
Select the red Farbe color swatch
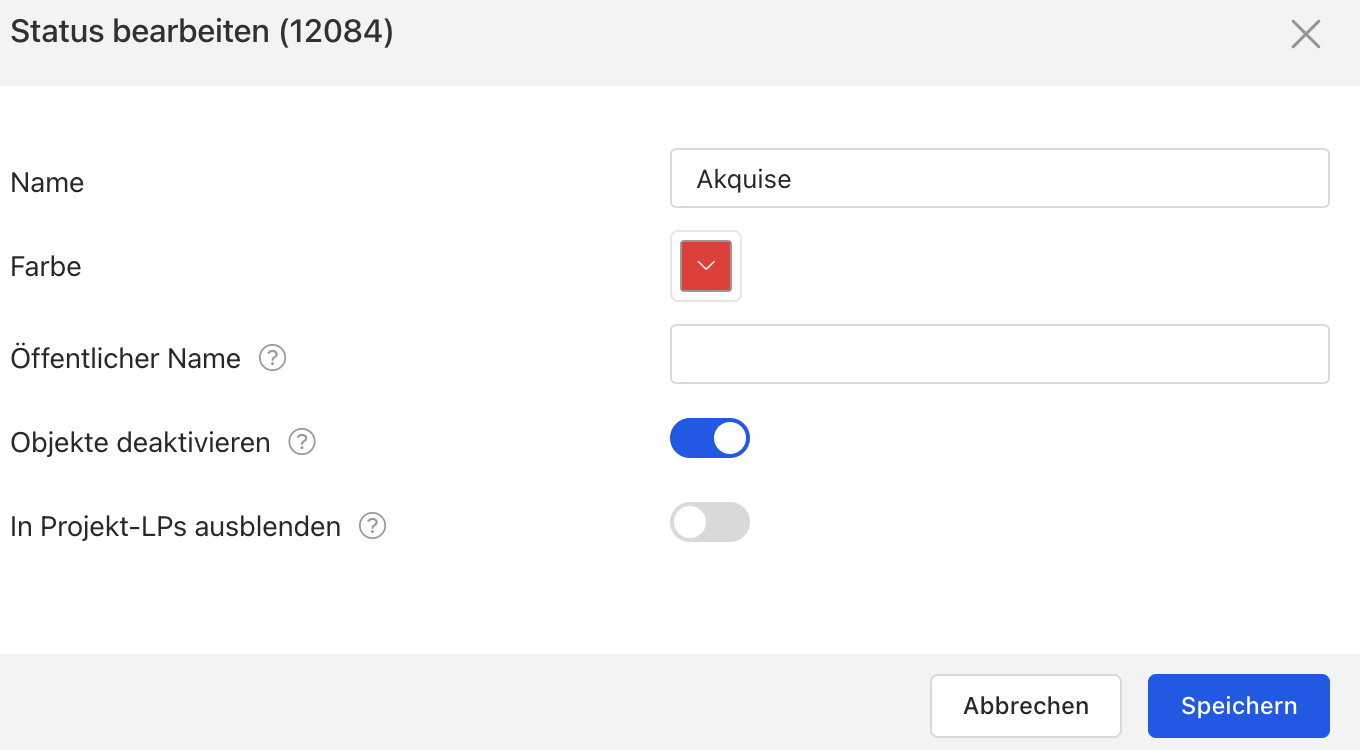[x=706, y=266]
